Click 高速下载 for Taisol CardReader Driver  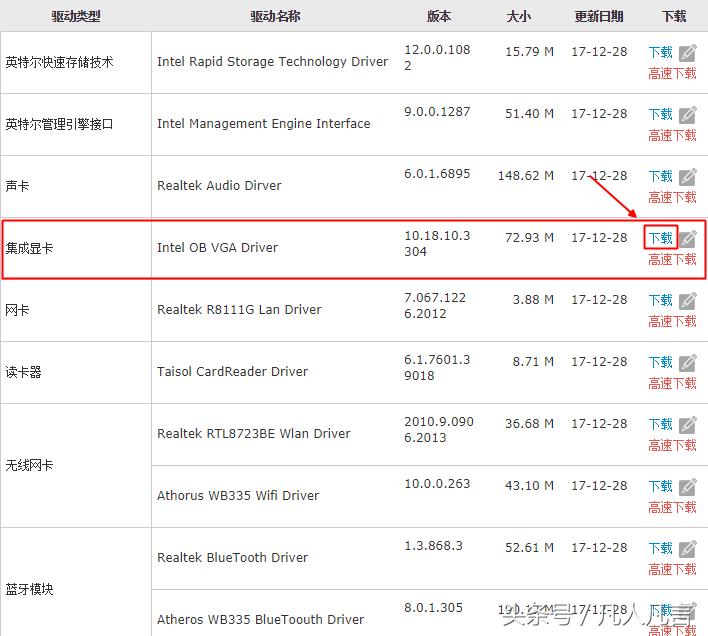click(x=672, y=383)
